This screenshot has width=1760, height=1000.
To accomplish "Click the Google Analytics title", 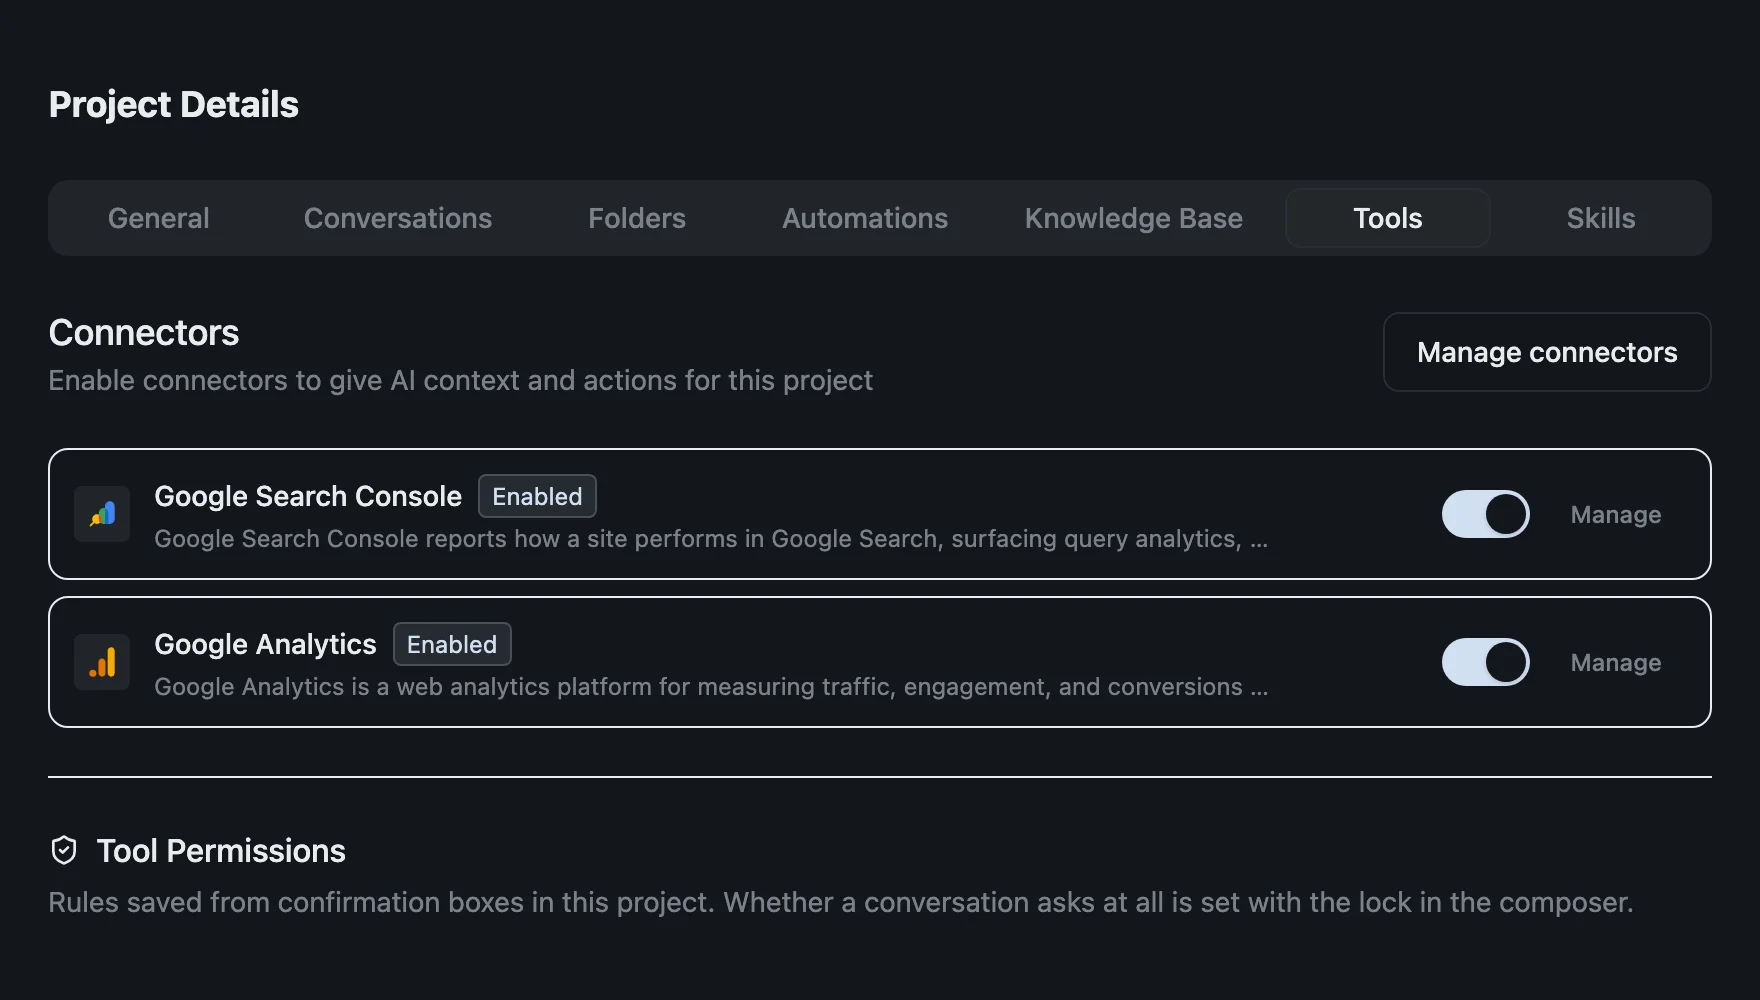I will pos(265,644).
